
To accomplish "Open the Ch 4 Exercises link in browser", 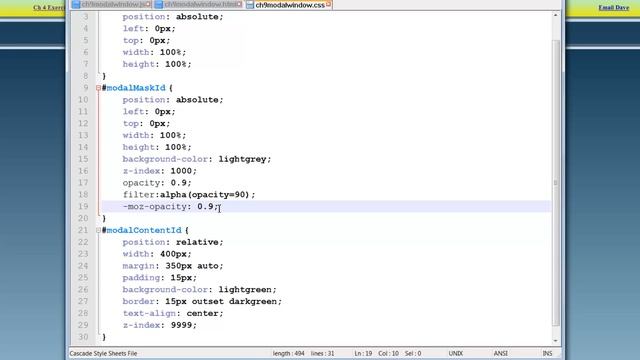I will [x=49, y=7].
